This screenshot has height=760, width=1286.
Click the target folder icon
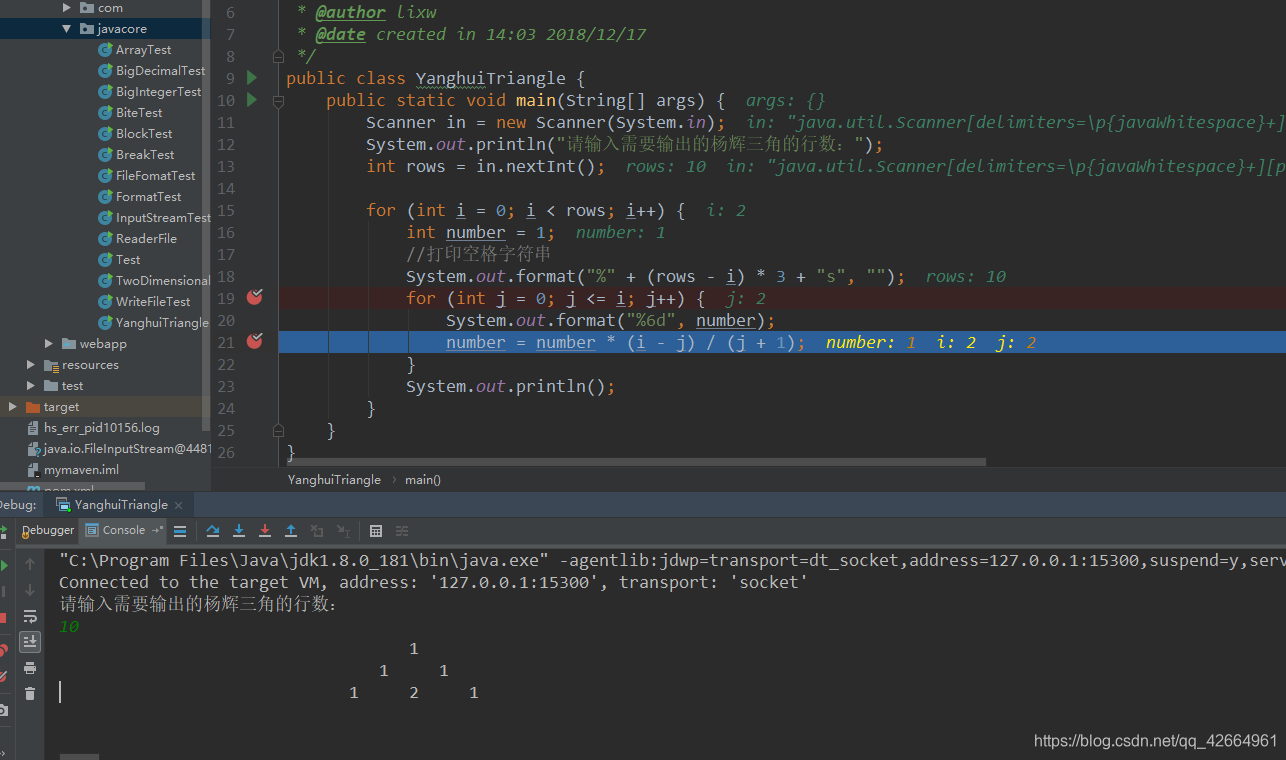pos(32,407)
